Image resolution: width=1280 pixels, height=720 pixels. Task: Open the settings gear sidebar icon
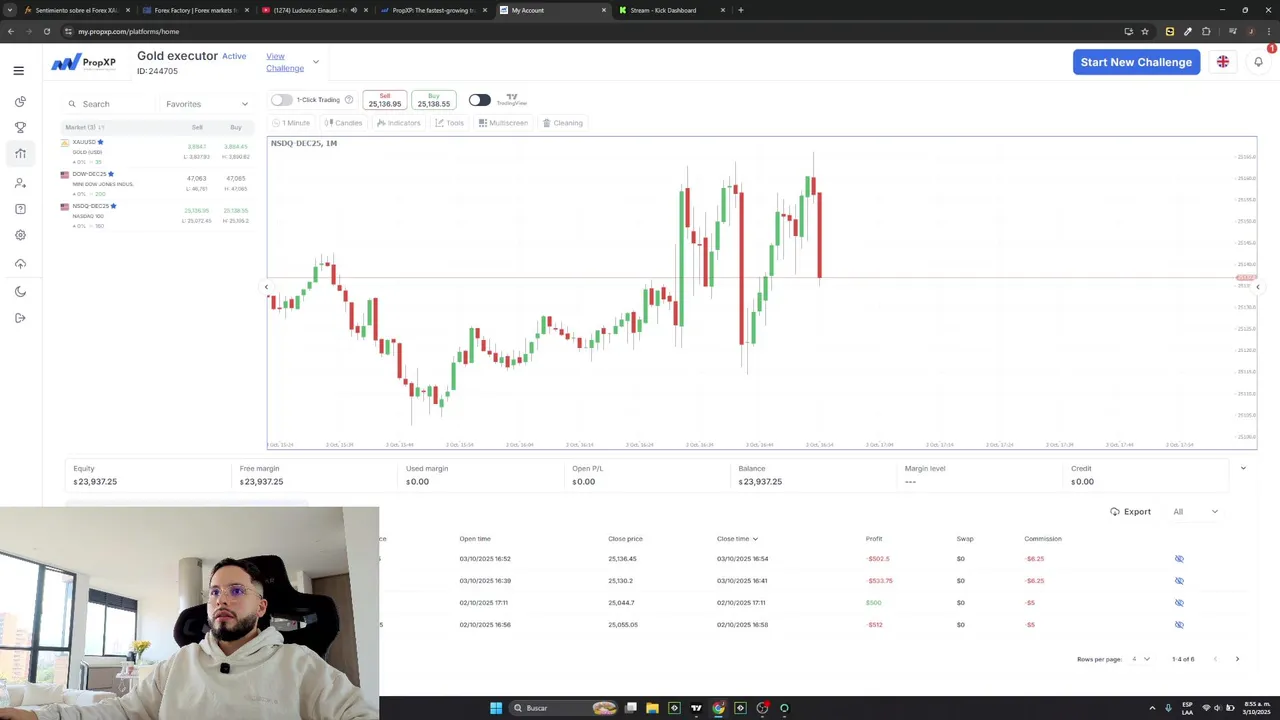20,235
